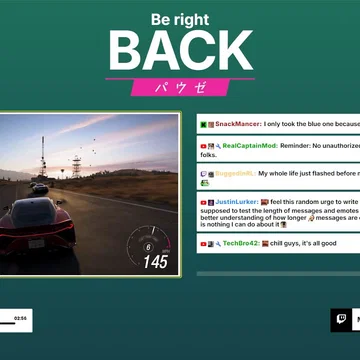Click SnackMancer's avatar badge
Image resolution: width=360 pixels, height=360 pixels.
(x=211, y=124)
